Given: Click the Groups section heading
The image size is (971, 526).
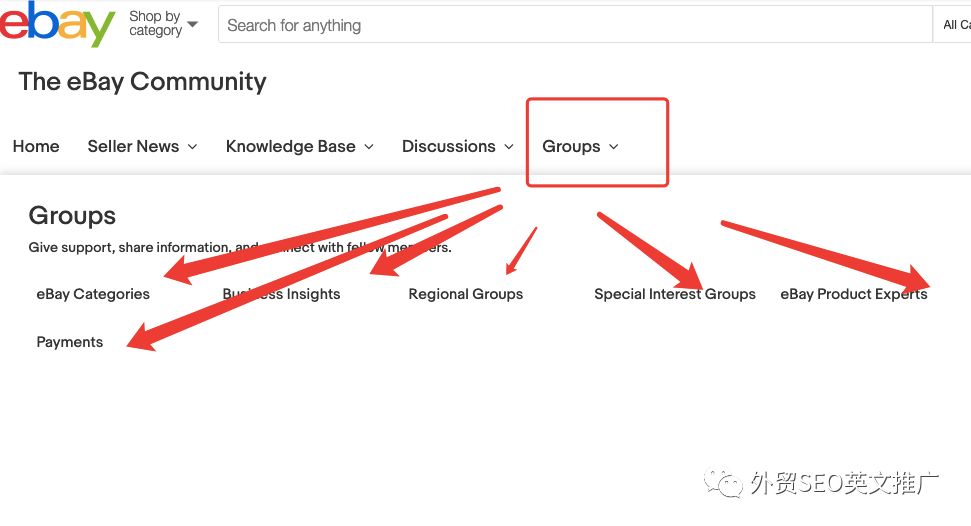Looking at the screenshot, I should click(x=72, y=216).
